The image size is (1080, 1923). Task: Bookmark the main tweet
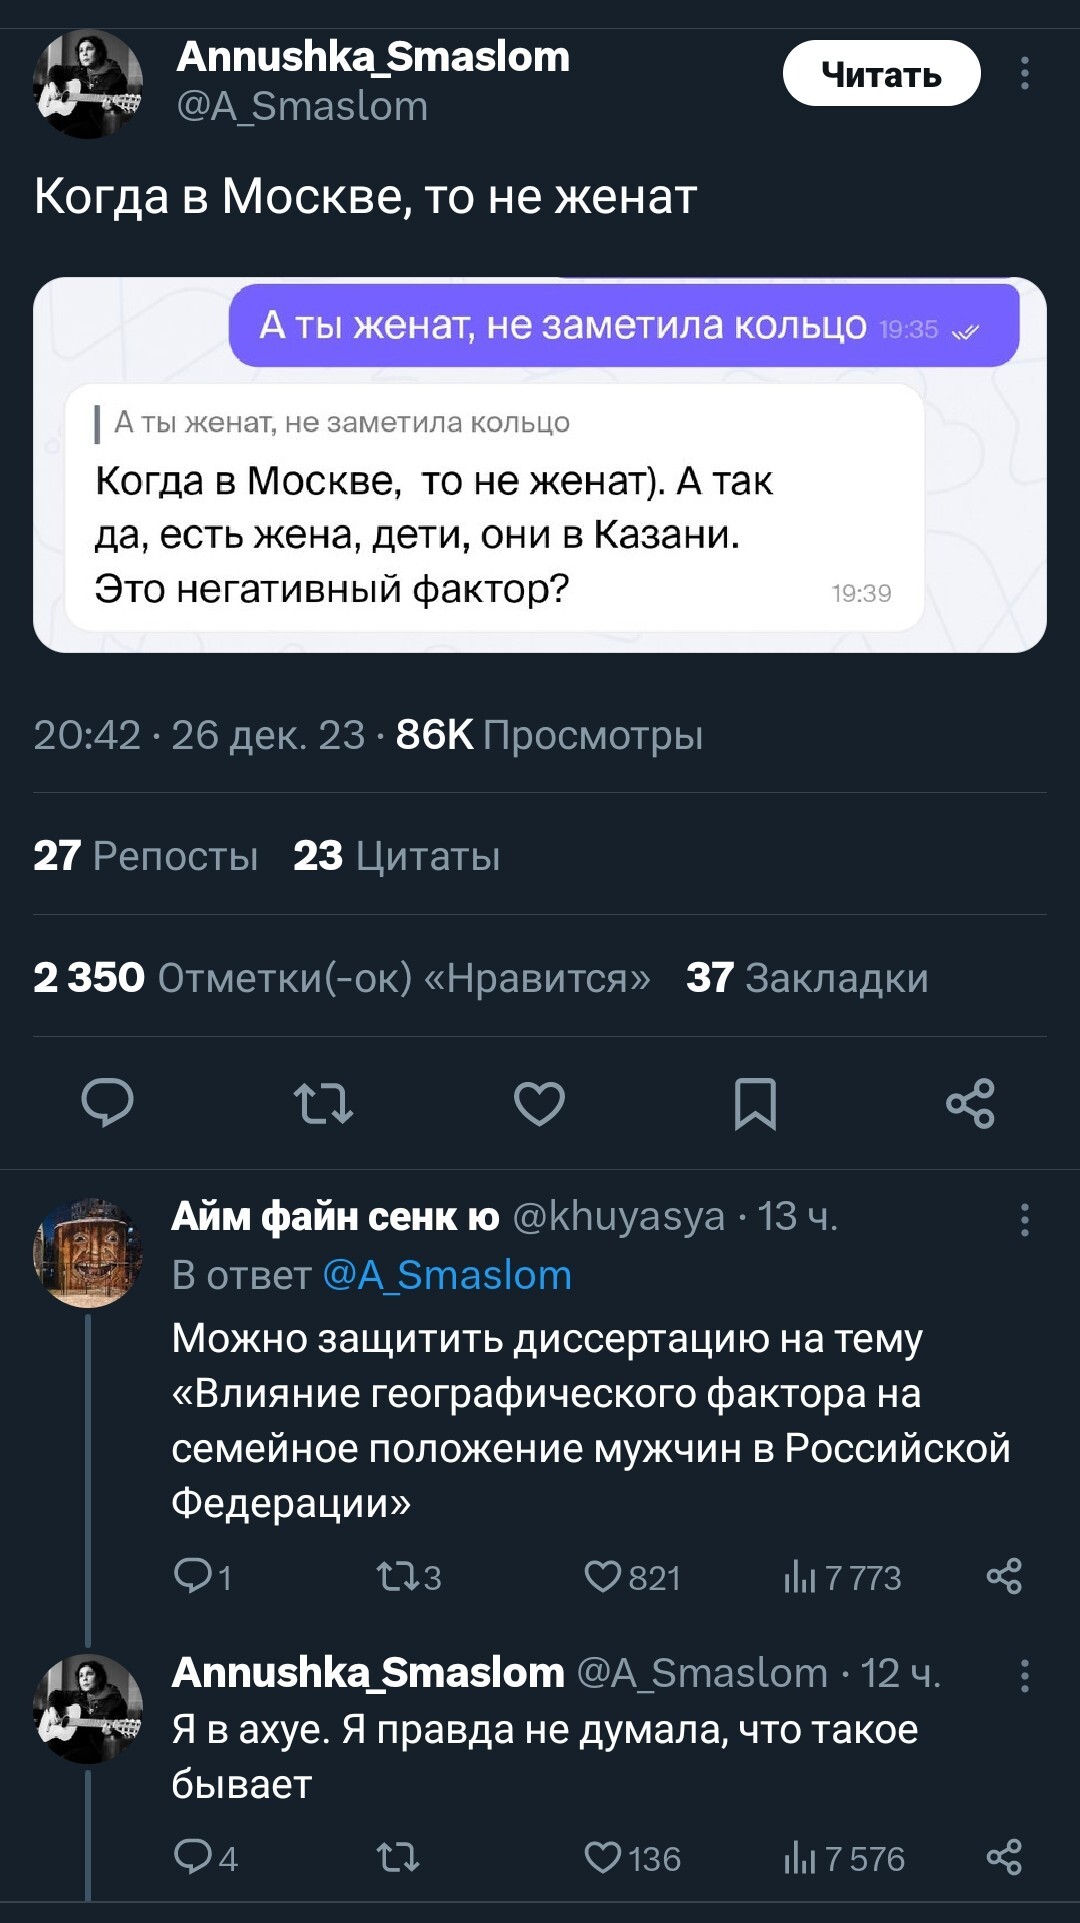(x=755, y=1103)
